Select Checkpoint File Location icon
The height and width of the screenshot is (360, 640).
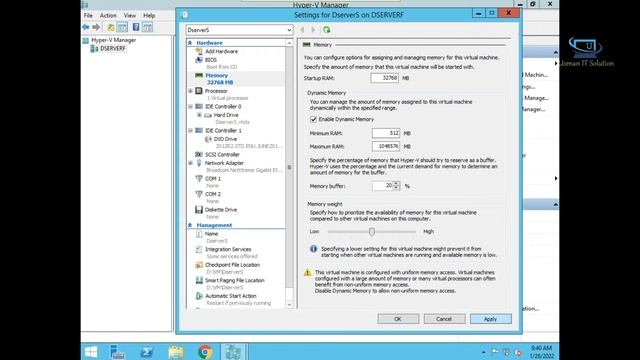click(199, 265)
